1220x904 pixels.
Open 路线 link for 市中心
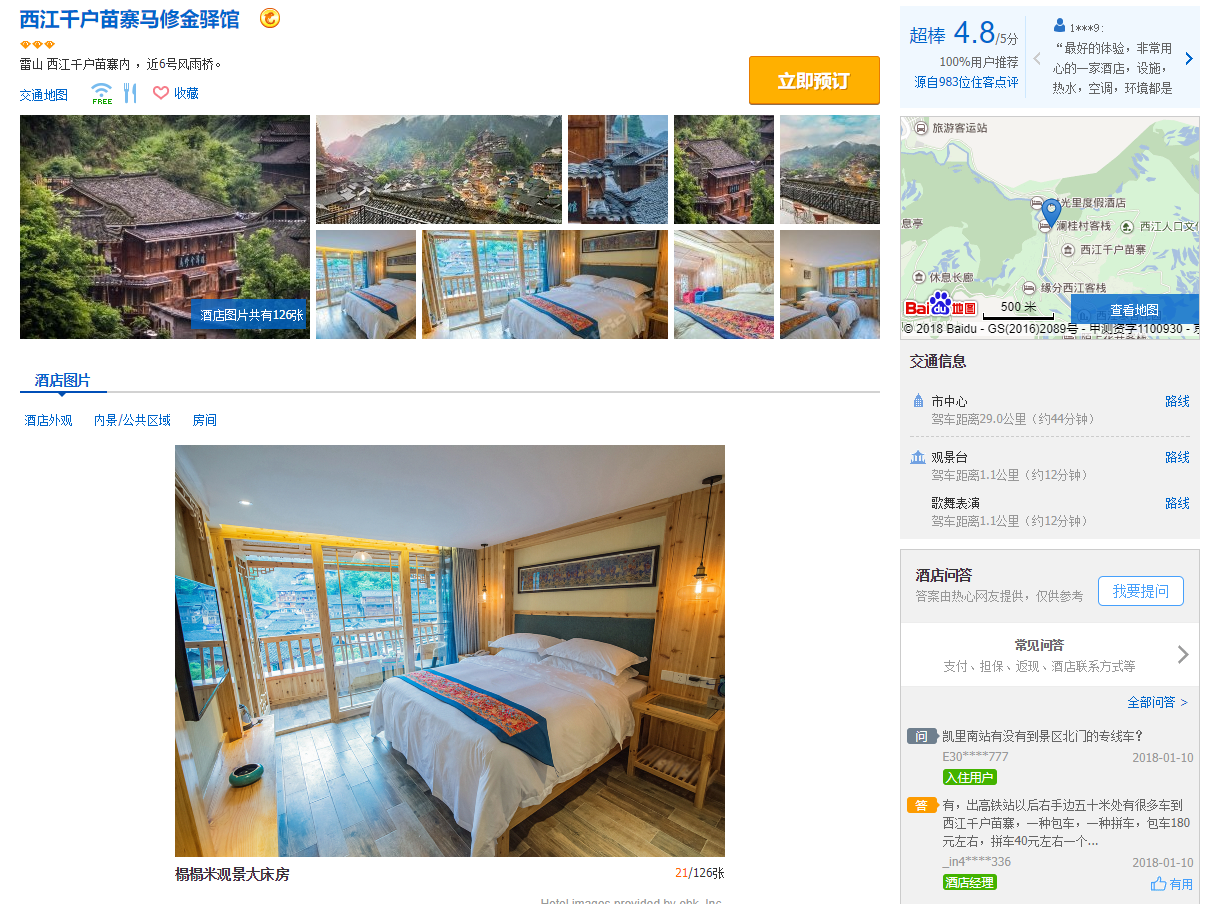pyautogui.click(x=1177, y=401)
